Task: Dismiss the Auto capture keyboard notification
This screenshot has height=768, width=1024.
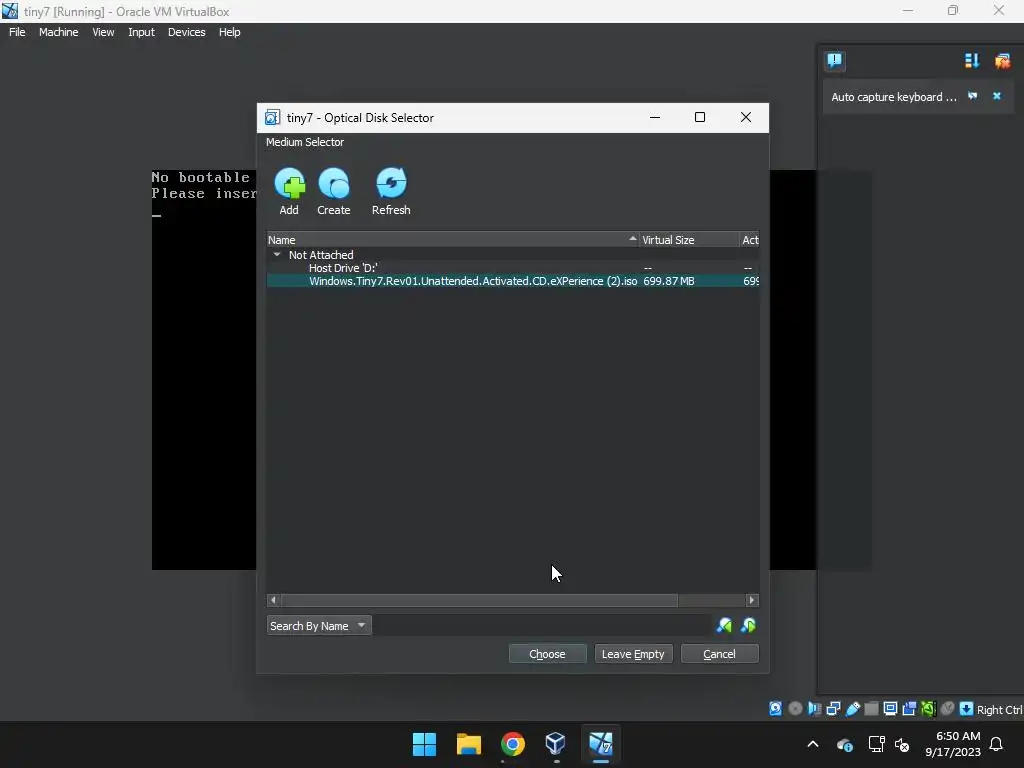Action: click(997, 96)
